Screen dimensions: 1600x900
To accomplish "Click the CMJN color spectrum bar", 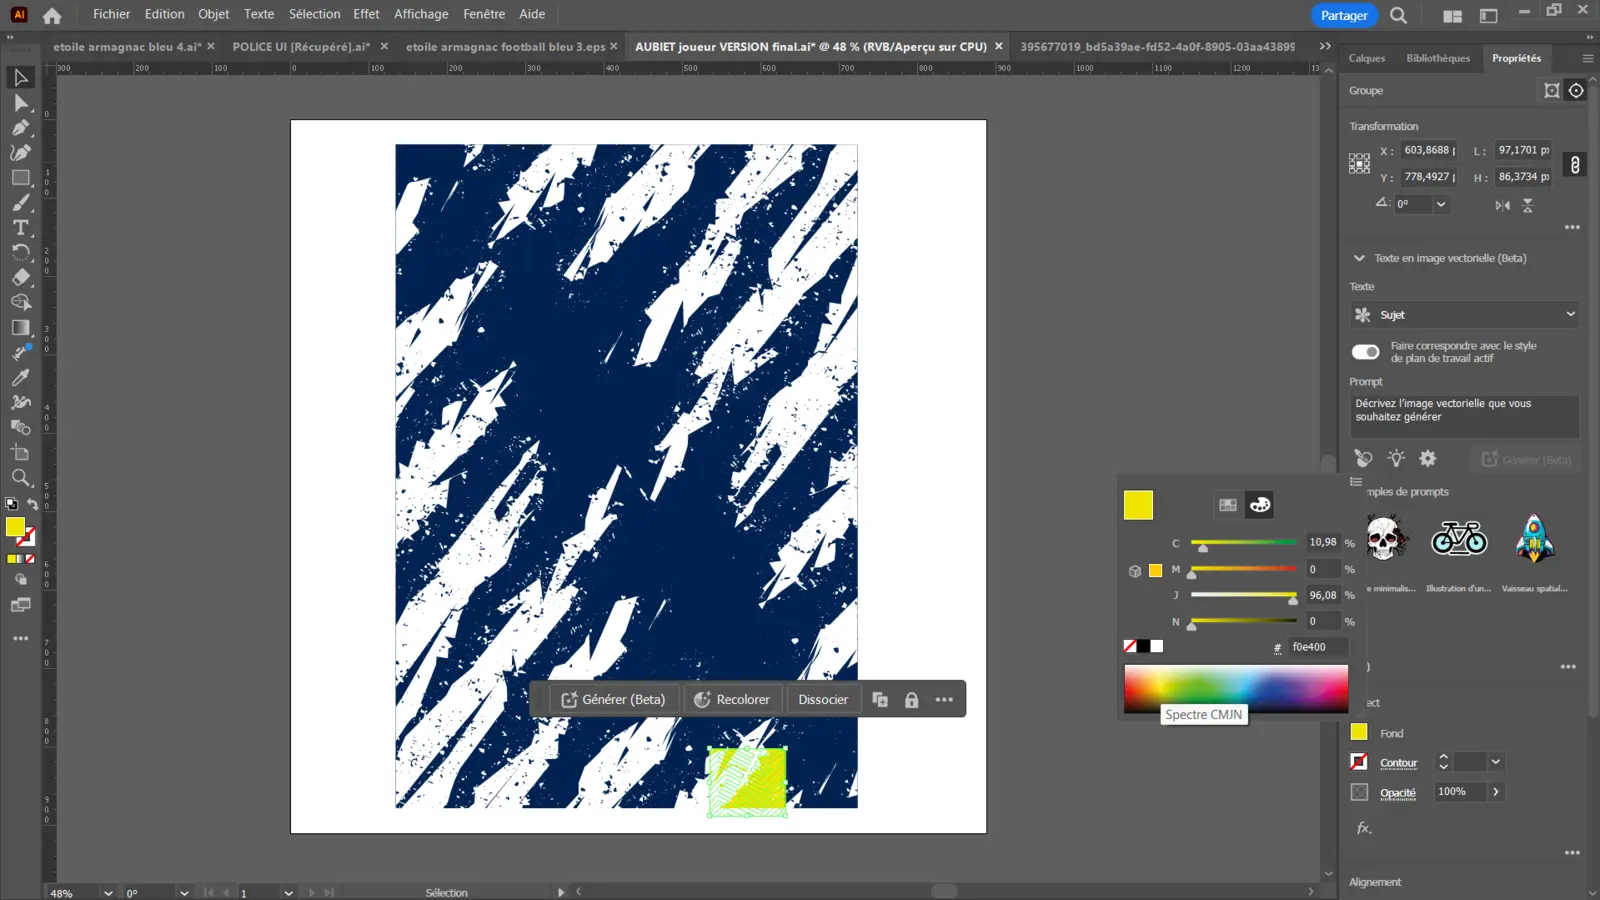I will (1236, 689).
